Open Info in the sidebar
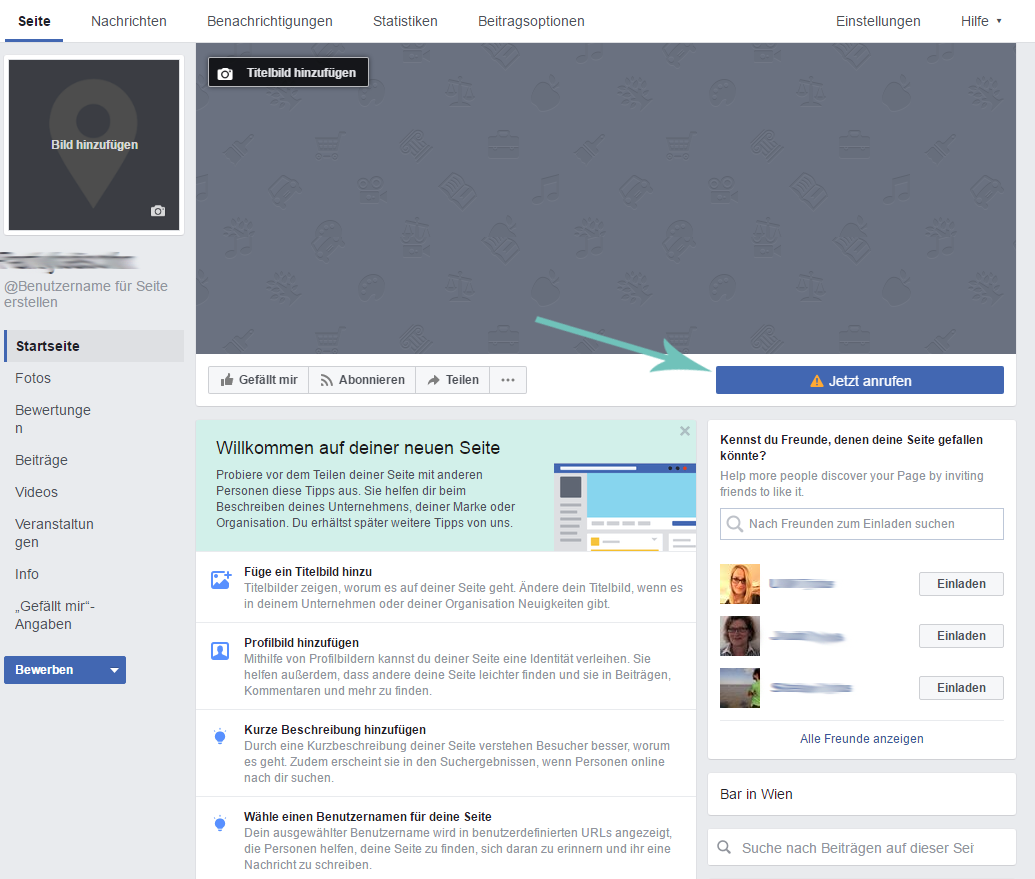Viewport: 1035px width, 879px height. pos(26,574)
